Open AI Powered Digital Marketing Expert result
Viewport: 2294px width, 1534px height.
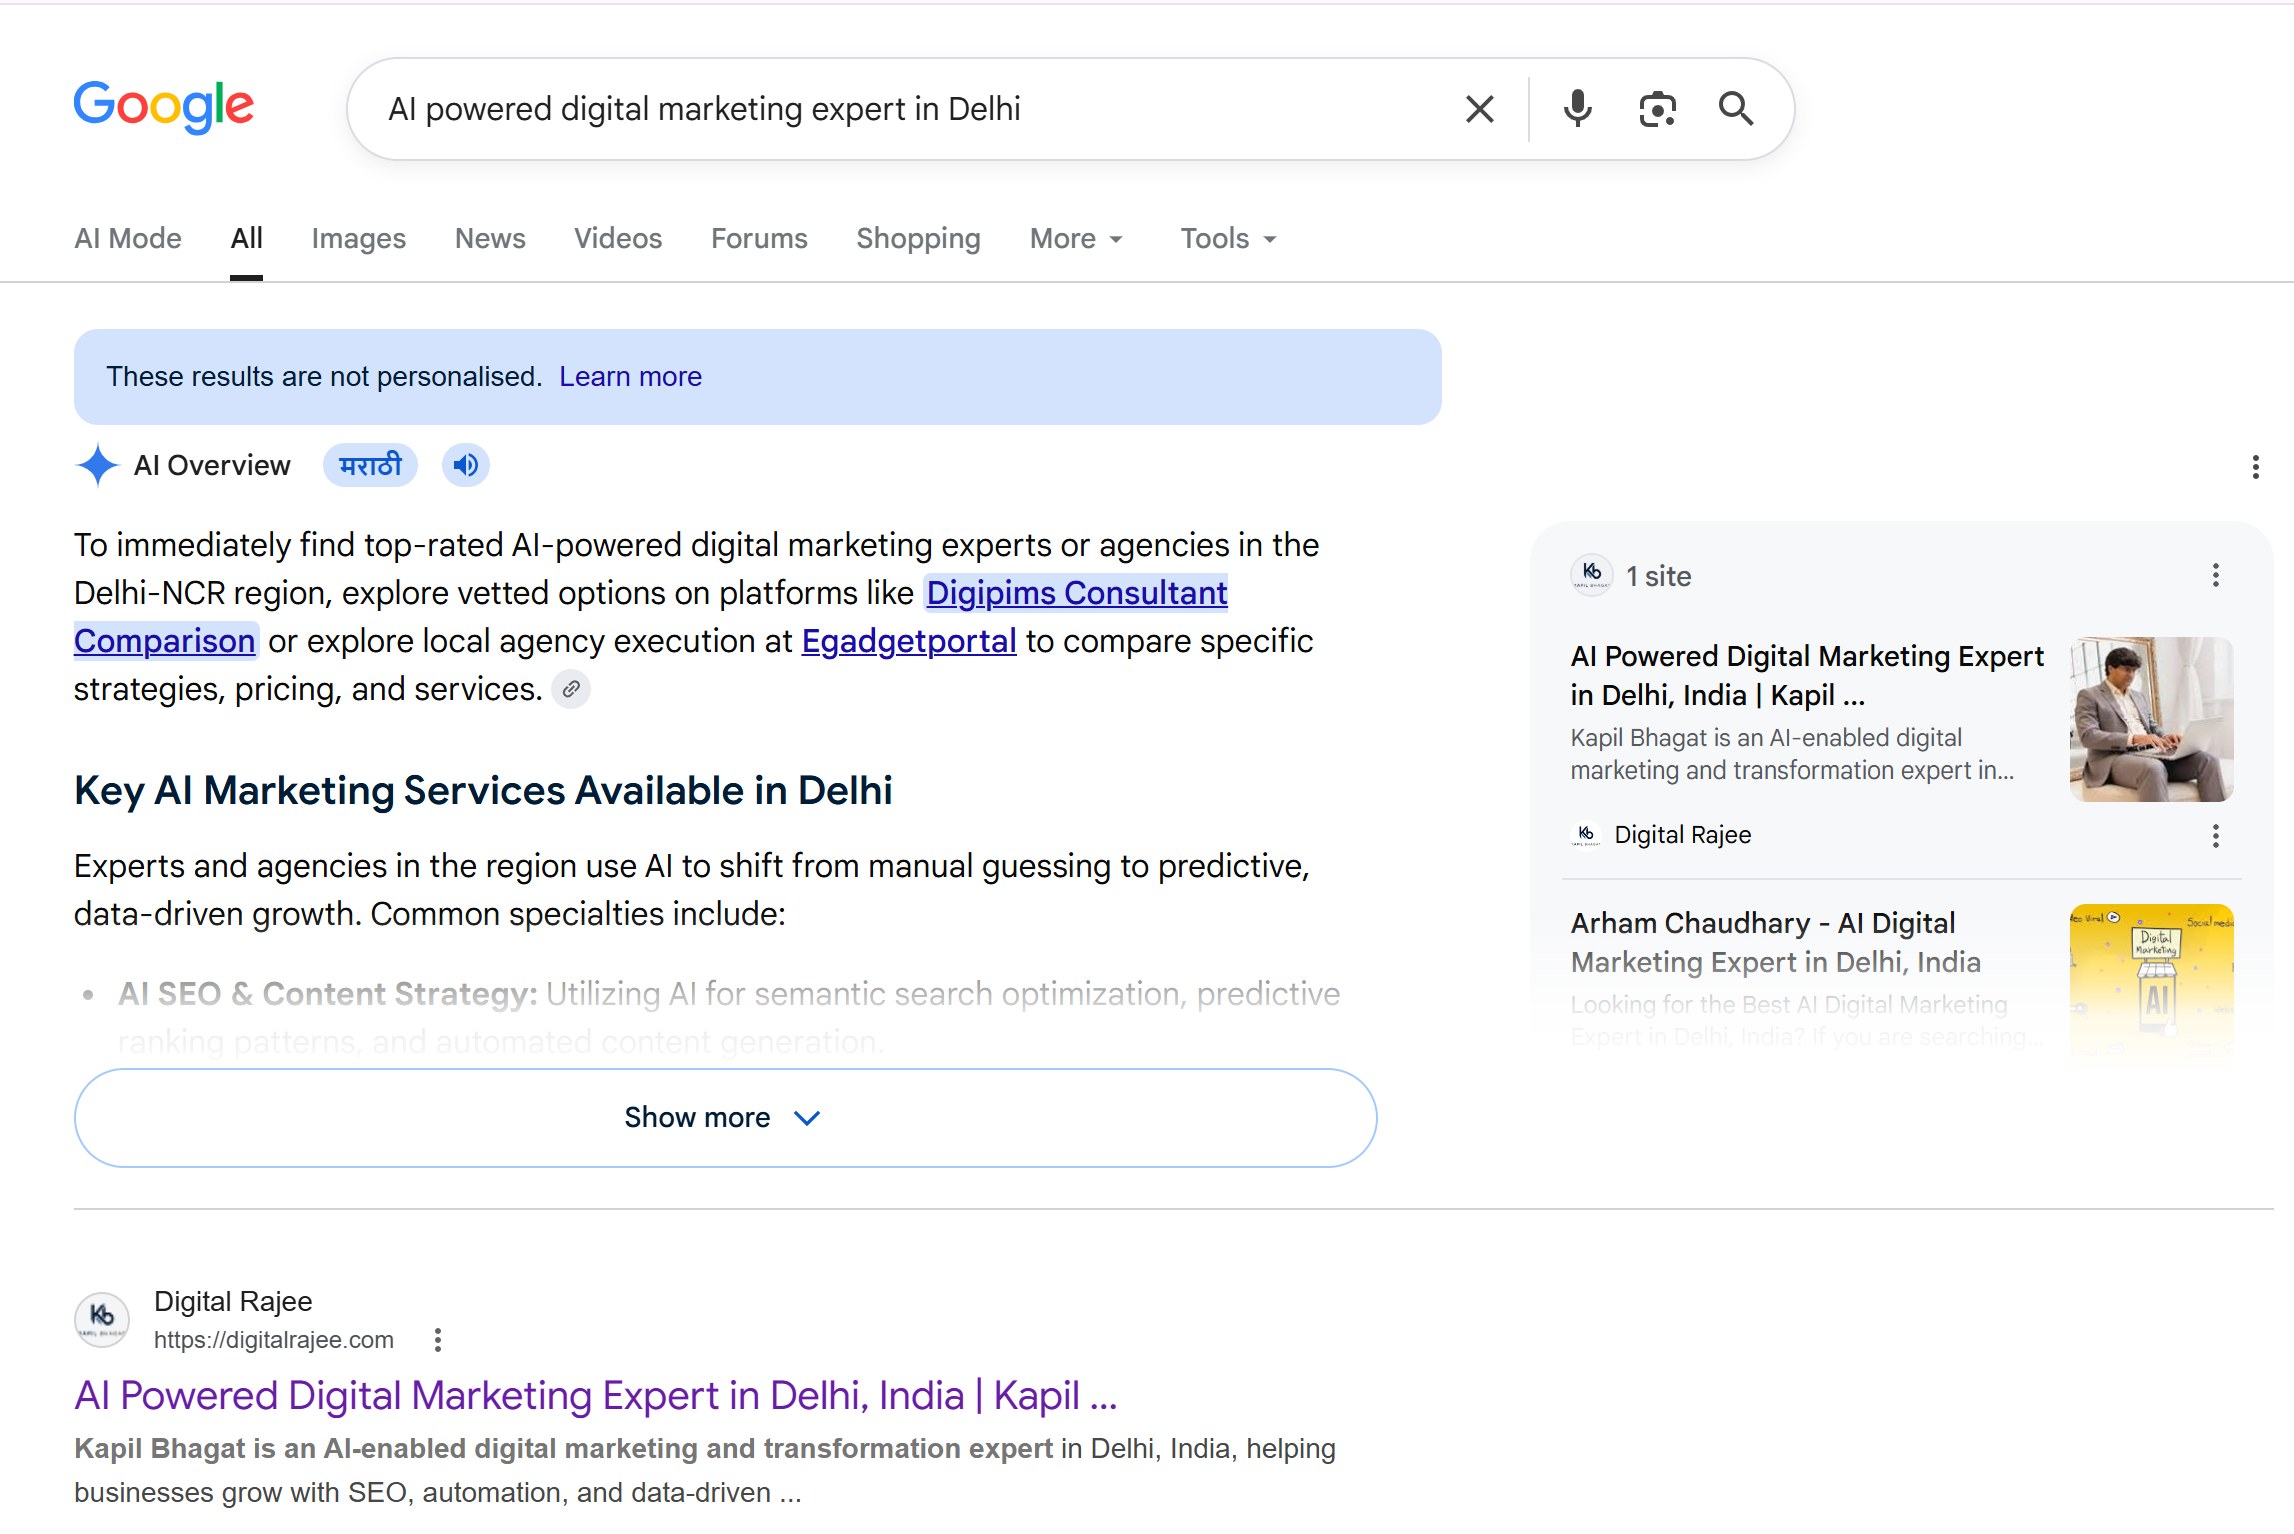pyautogui.click(x=595, y=1396)
